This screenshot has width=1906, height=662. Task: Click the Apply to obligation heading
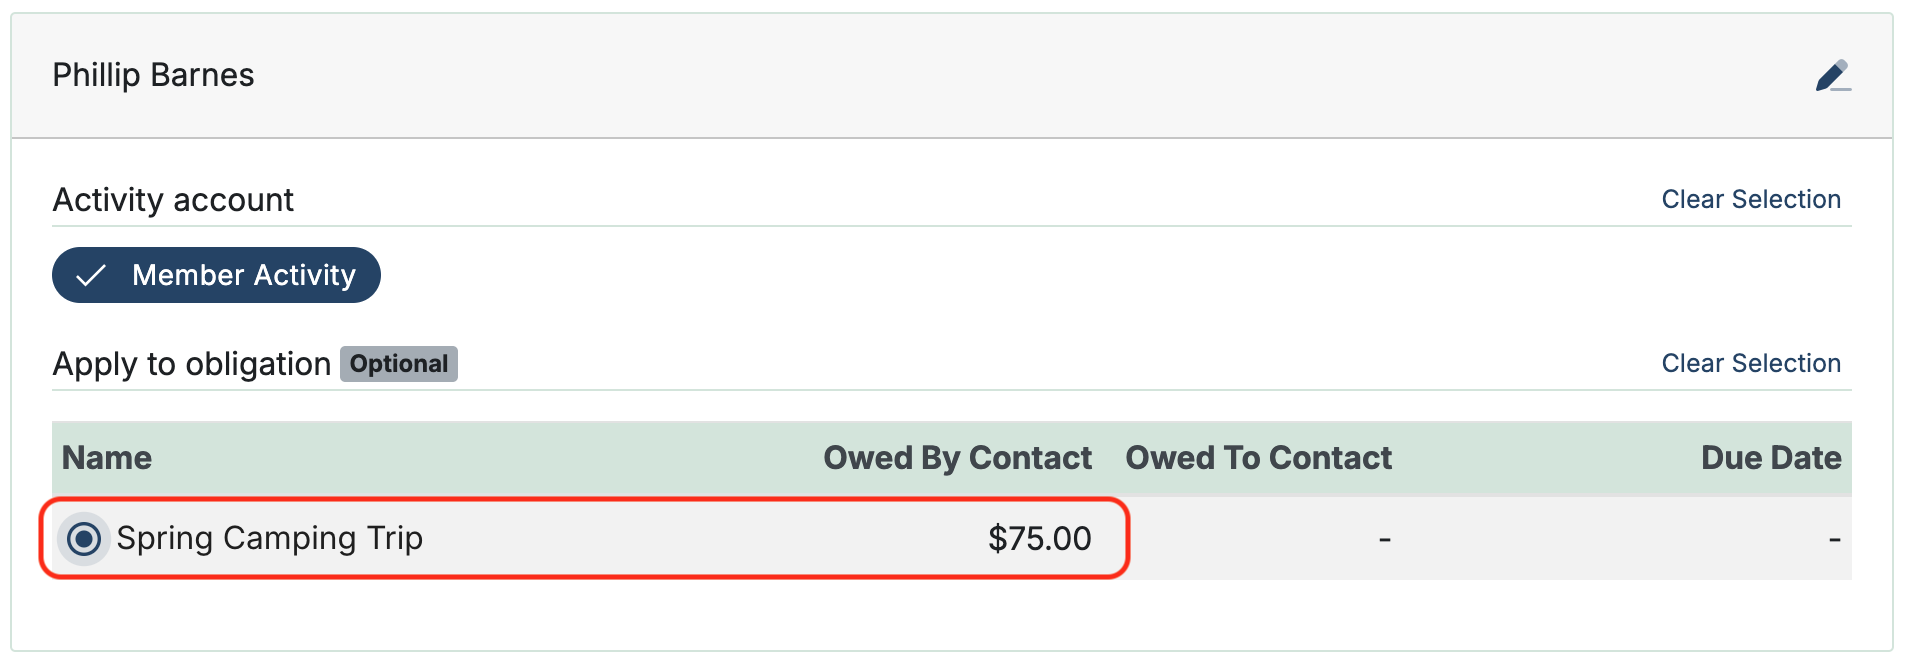tap(191, 364)
